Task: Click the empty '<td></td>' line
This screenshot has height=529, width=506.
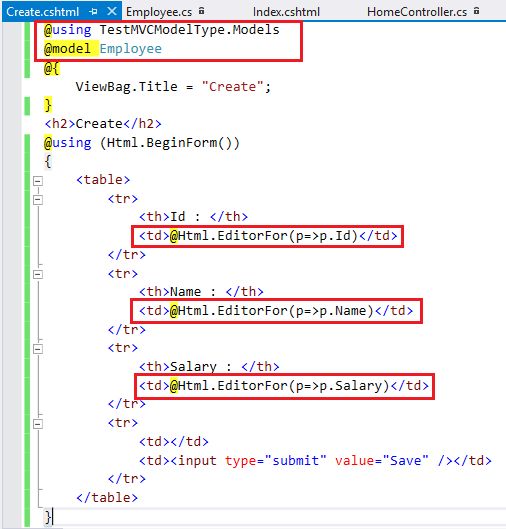Action: (174, 441)
